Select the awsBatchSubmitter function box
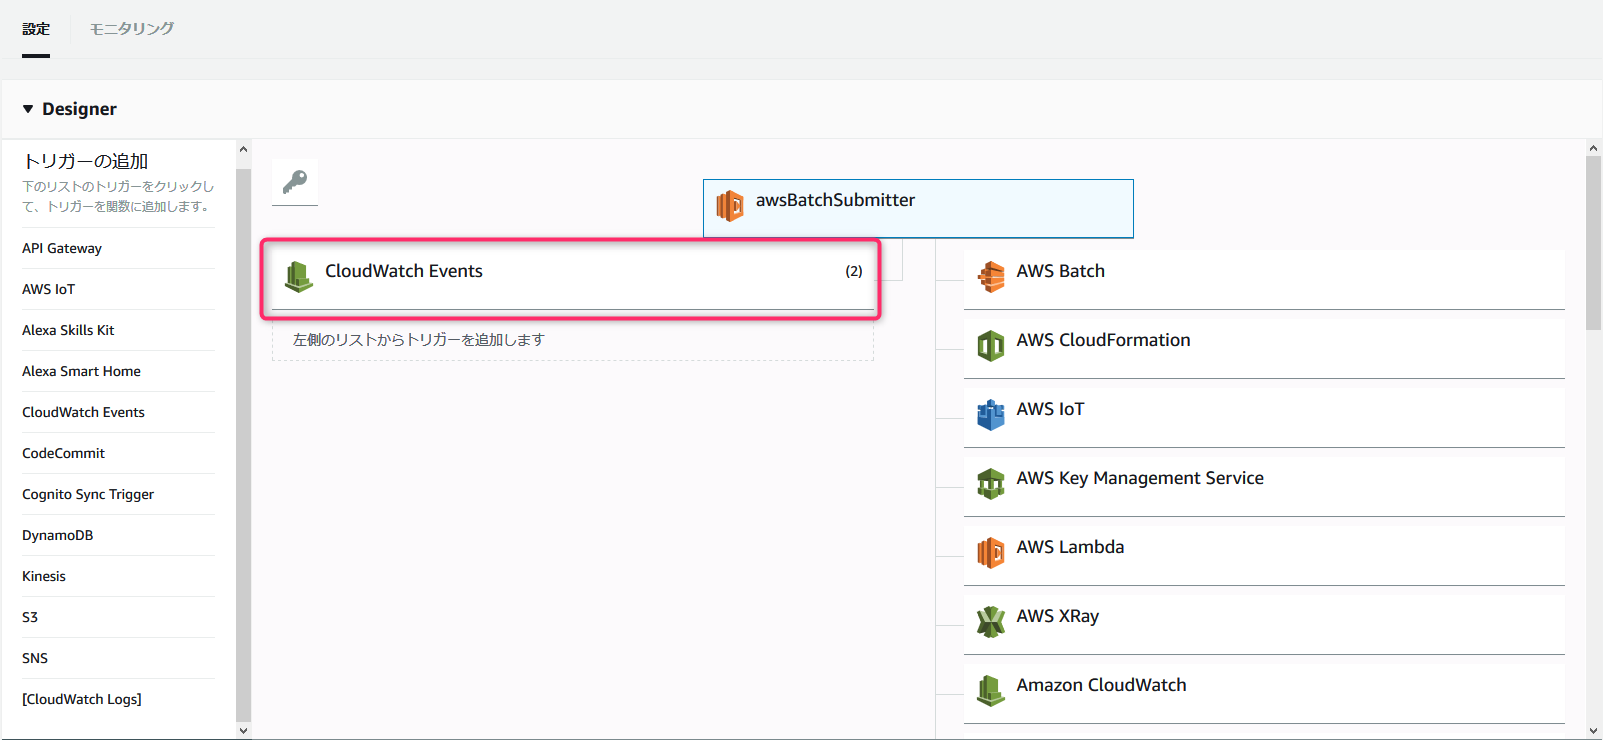1603x740 pixels. [918, 208]
